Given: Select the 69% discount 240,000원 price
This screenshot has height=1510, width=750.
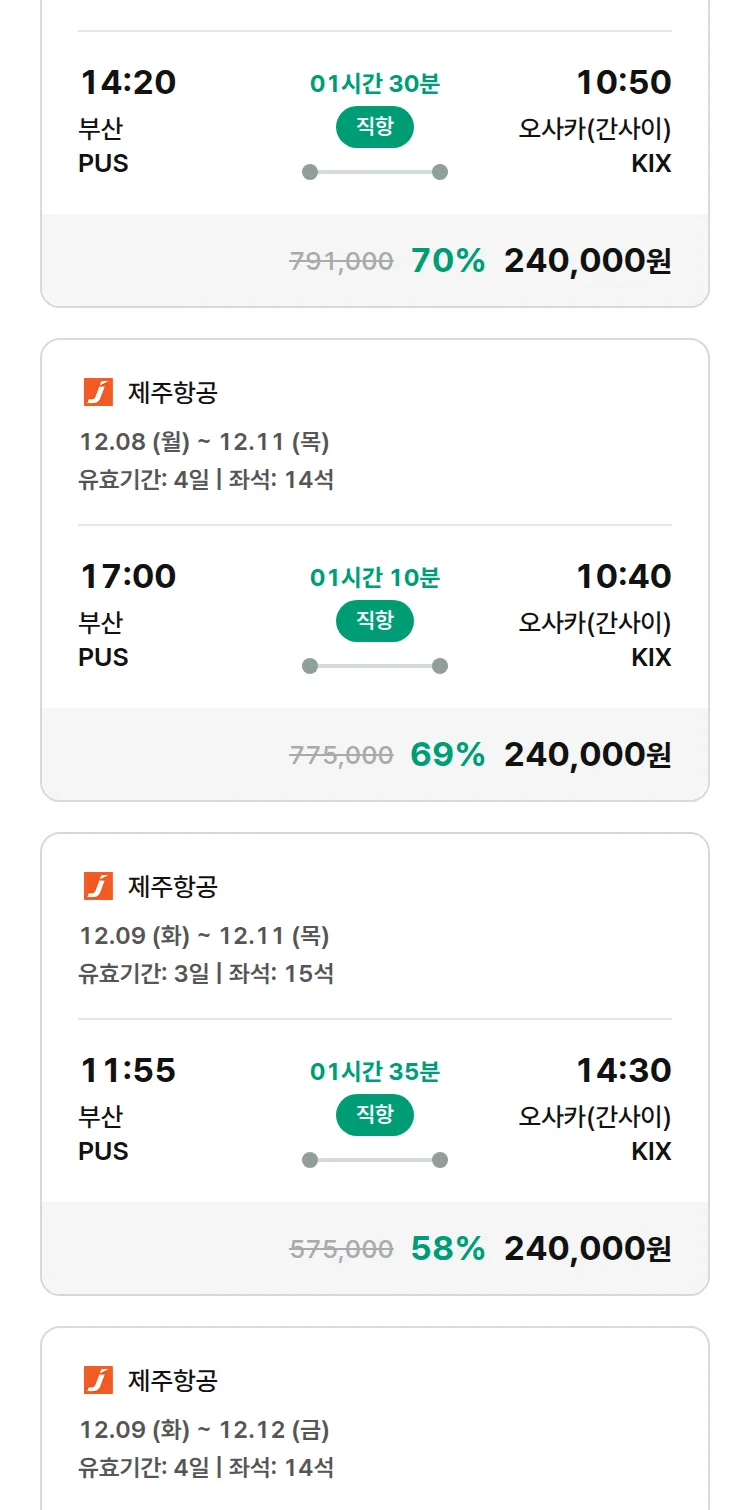Looking at the screenshot, I should click(587, 755).
